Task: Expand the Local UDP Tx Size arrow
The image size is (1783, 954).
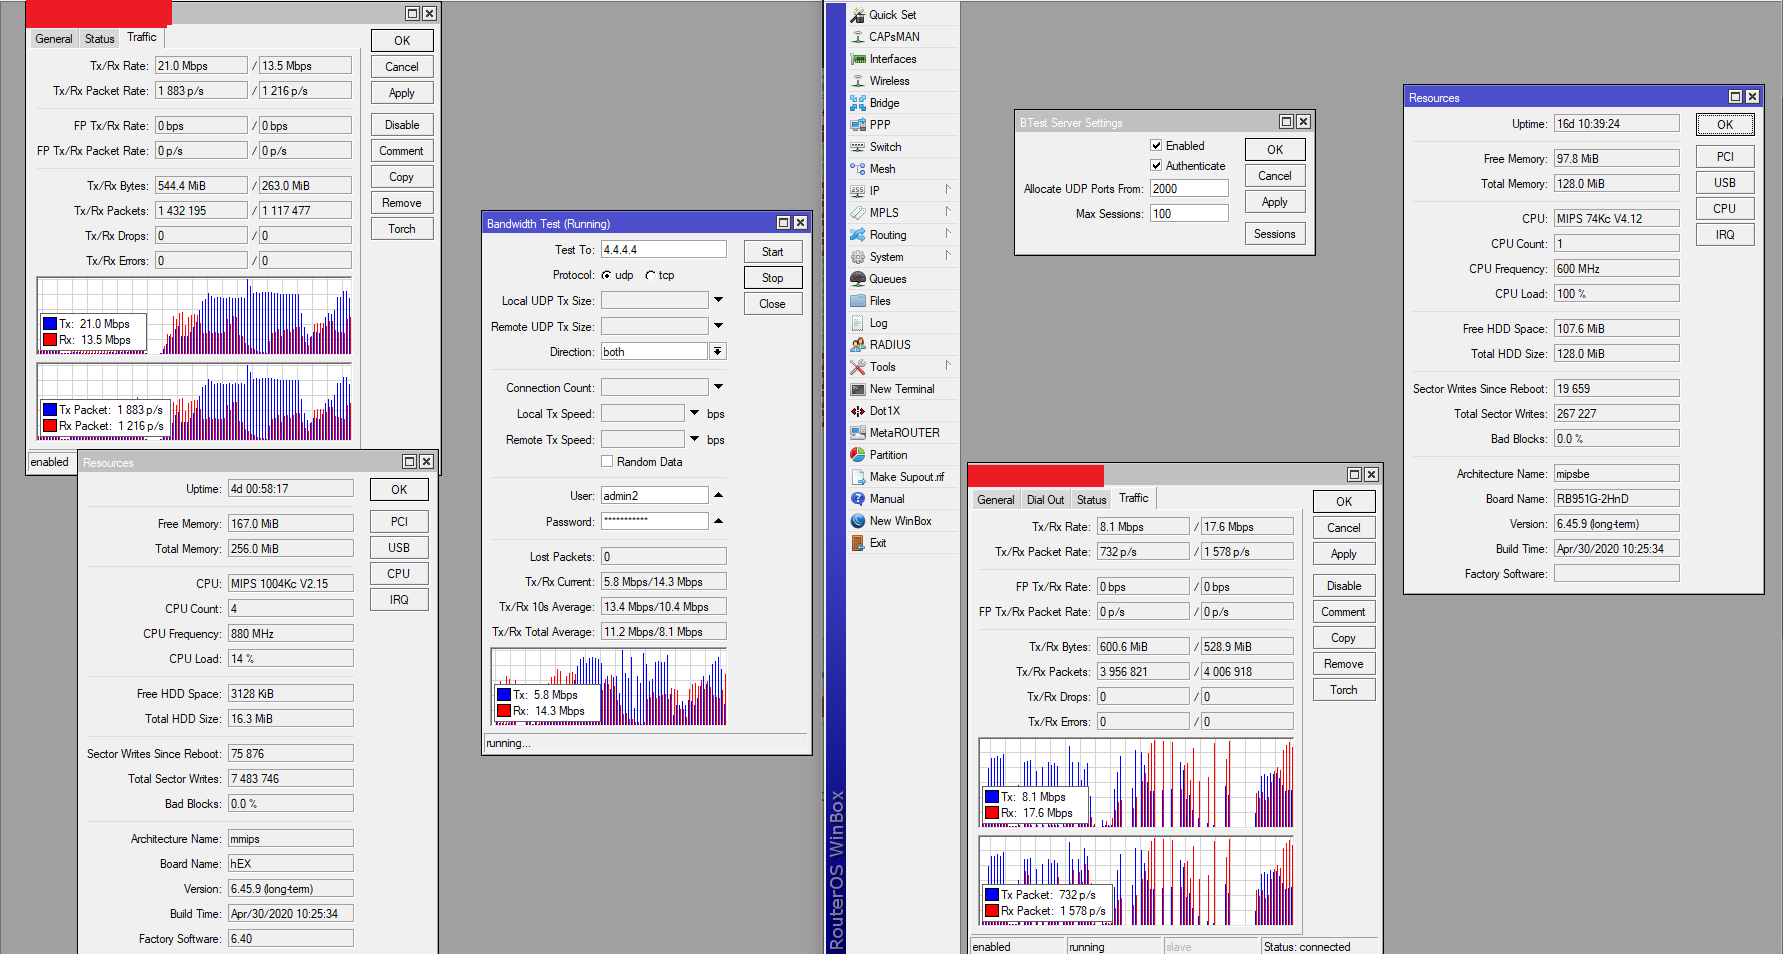Action: (x=718, y=301)
